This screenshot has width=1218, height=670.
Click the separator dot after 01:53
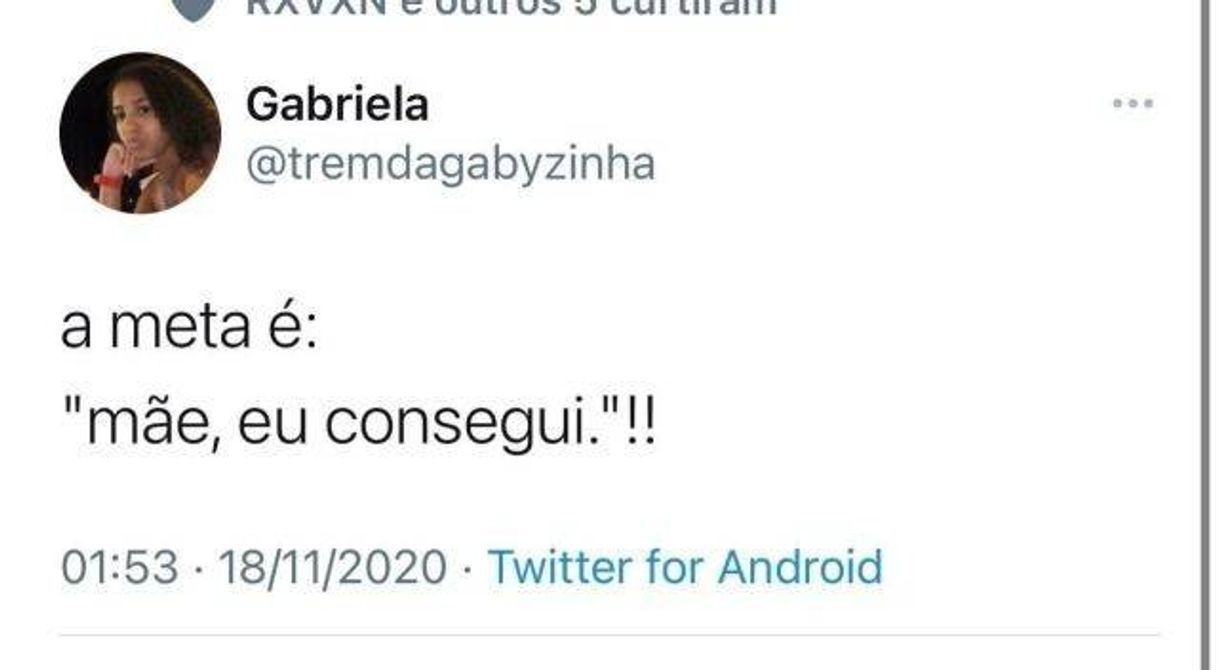[198, 570]
